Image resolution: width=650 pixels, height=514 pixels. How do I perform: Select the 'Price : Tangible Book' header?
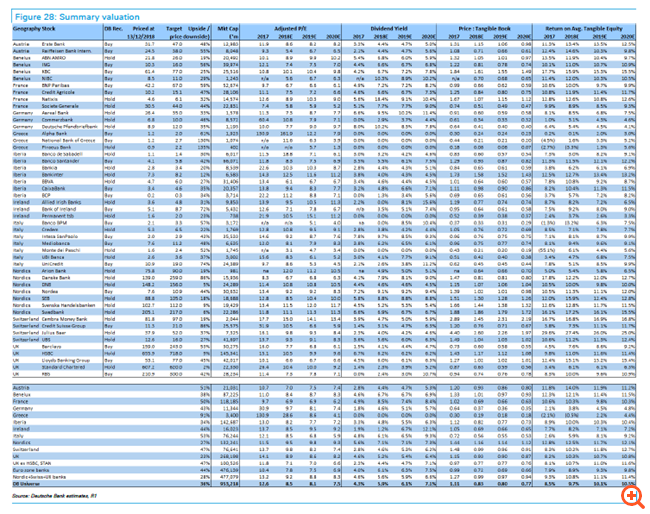click(x=484, y=29)
